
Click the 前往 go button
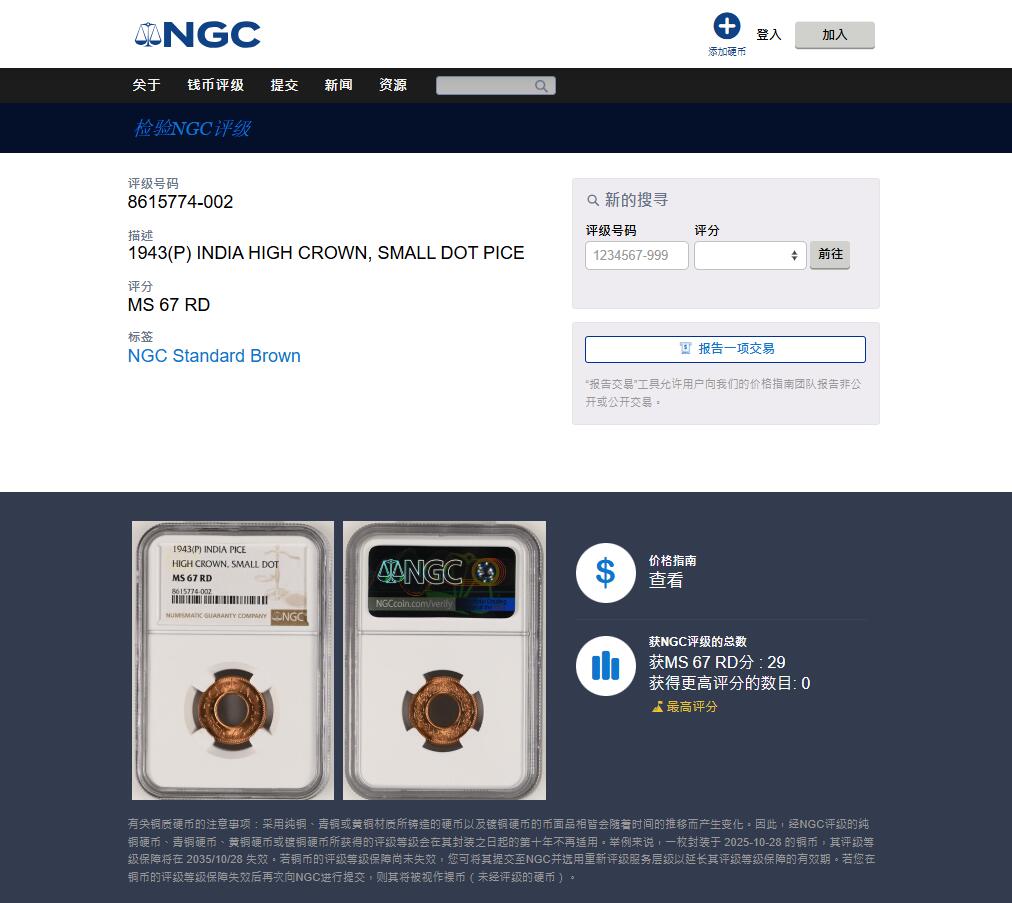pyautogui.click(x=830, y=254)
